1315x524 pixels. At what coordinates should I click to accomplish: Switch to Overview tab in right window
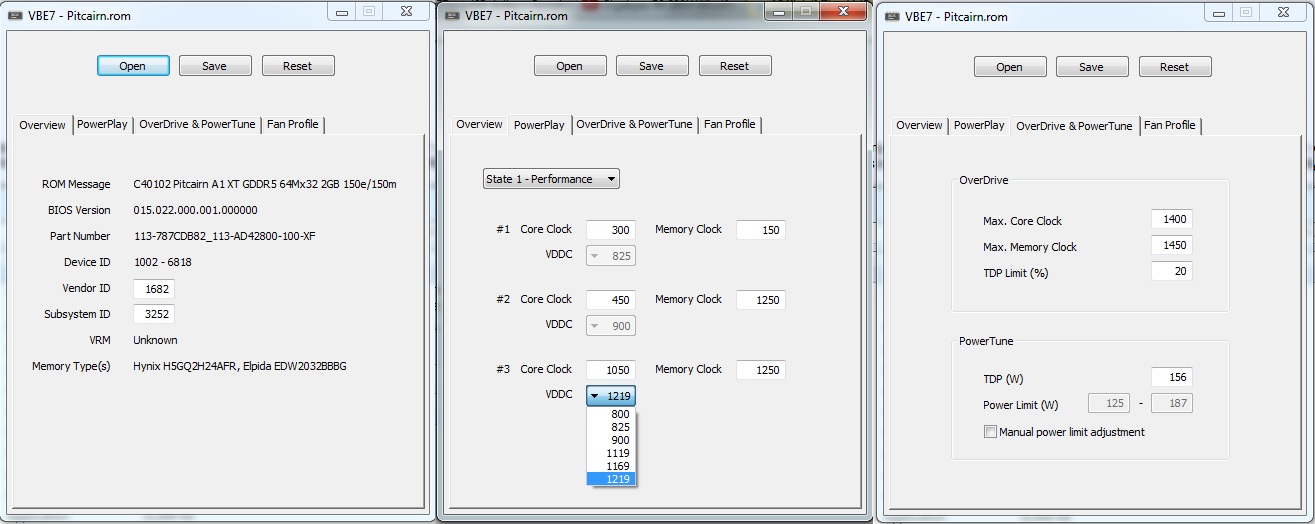(919, 126)
